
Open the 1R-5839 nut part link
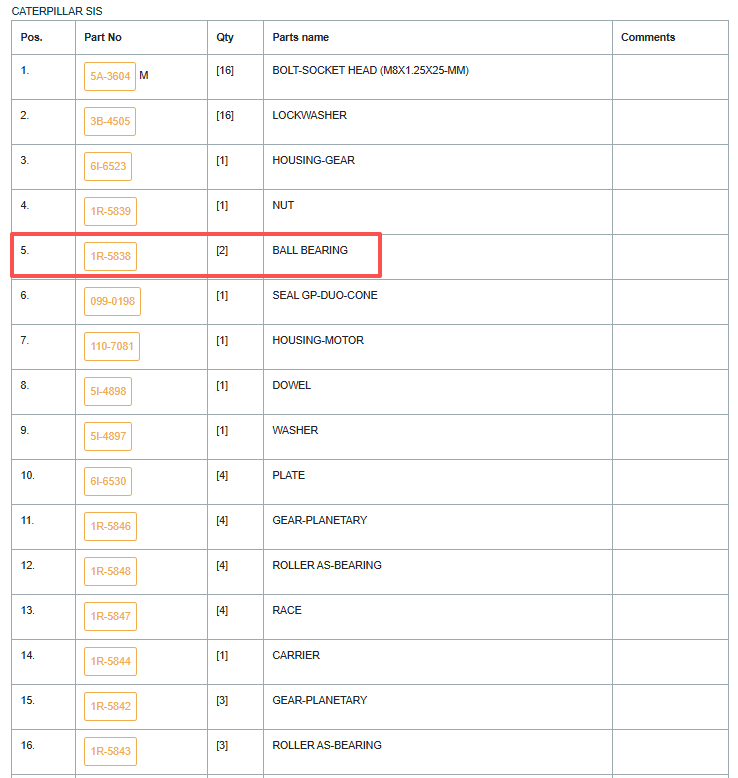tap(110, 211)
